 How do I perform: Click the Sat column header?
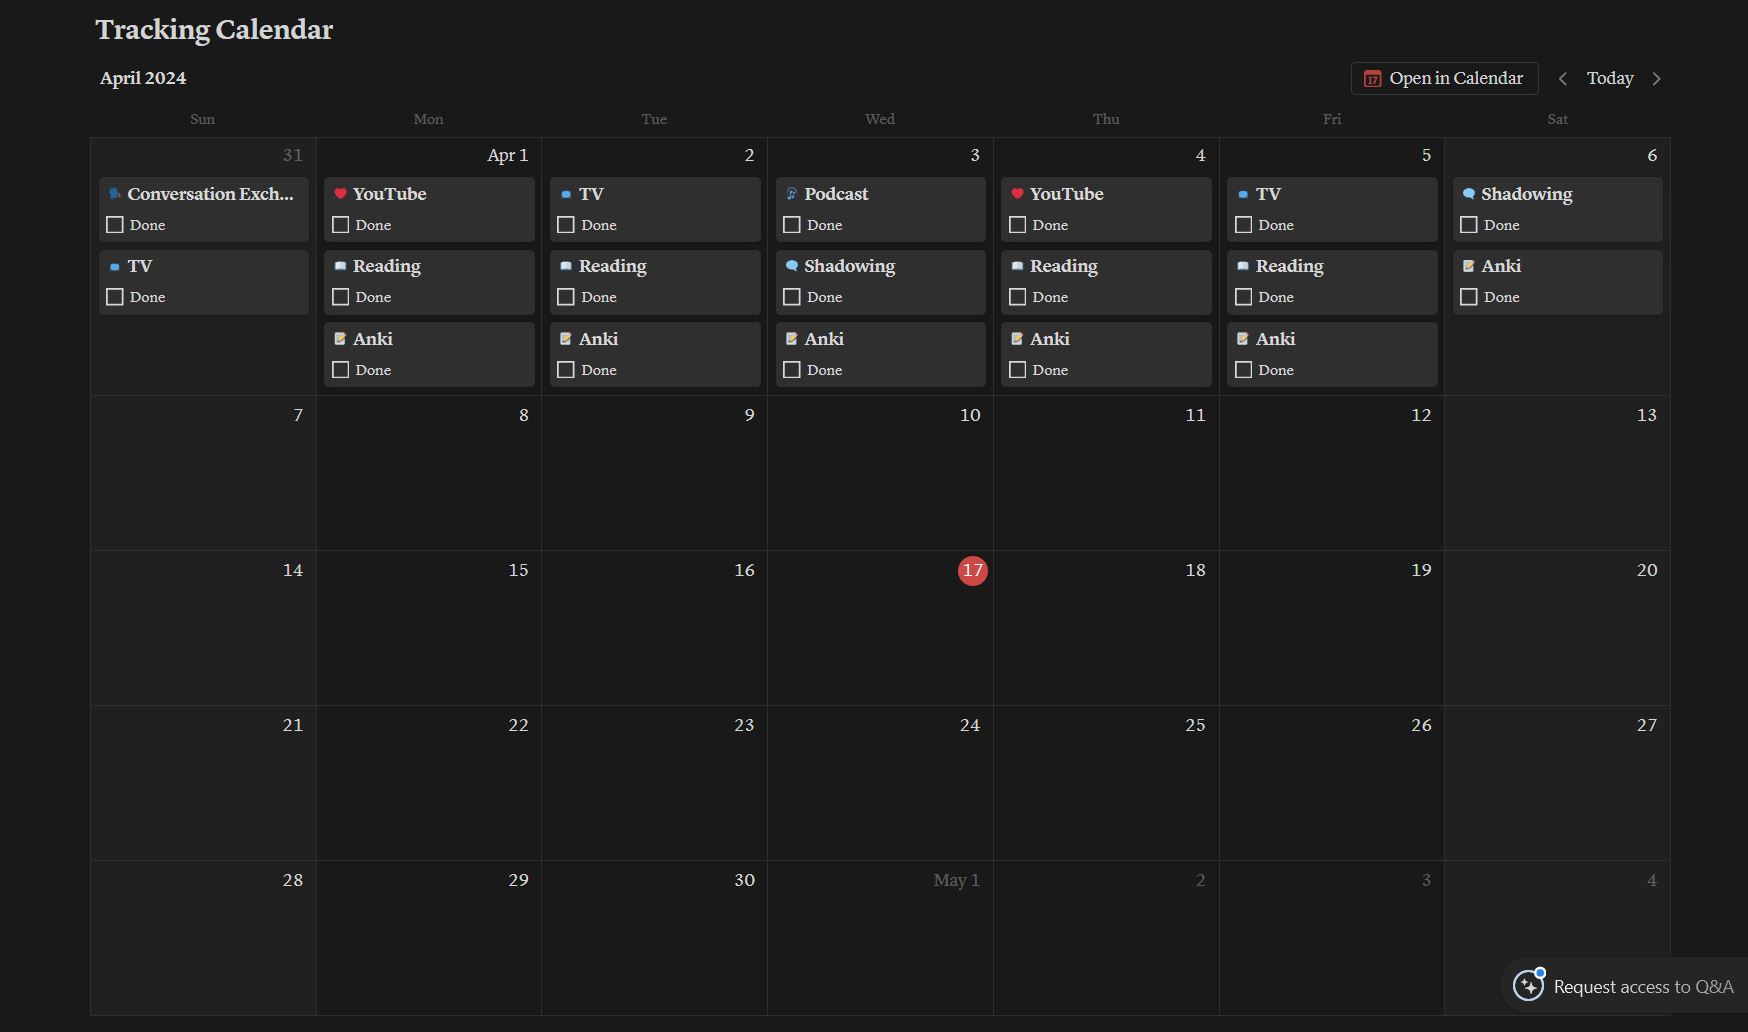1558,119
